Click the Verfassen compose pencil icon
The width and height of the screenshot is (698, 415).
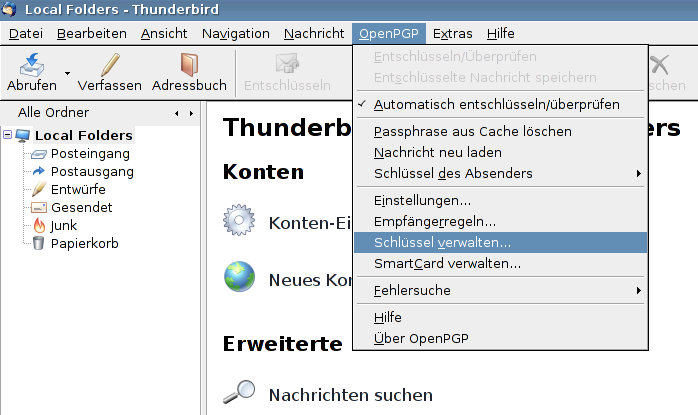click(110, 66)
